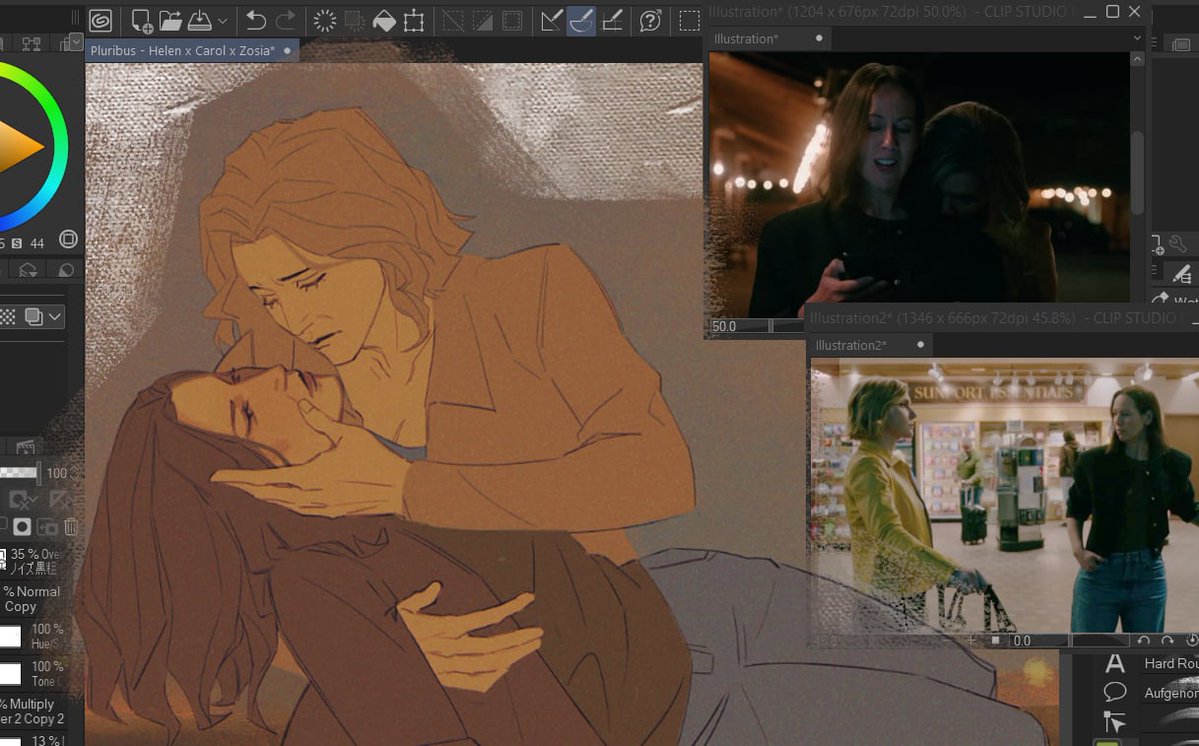1199x746 pixels.
Task: Activate Scale/Rotate transform icon
Action: [x=414, y=21]
